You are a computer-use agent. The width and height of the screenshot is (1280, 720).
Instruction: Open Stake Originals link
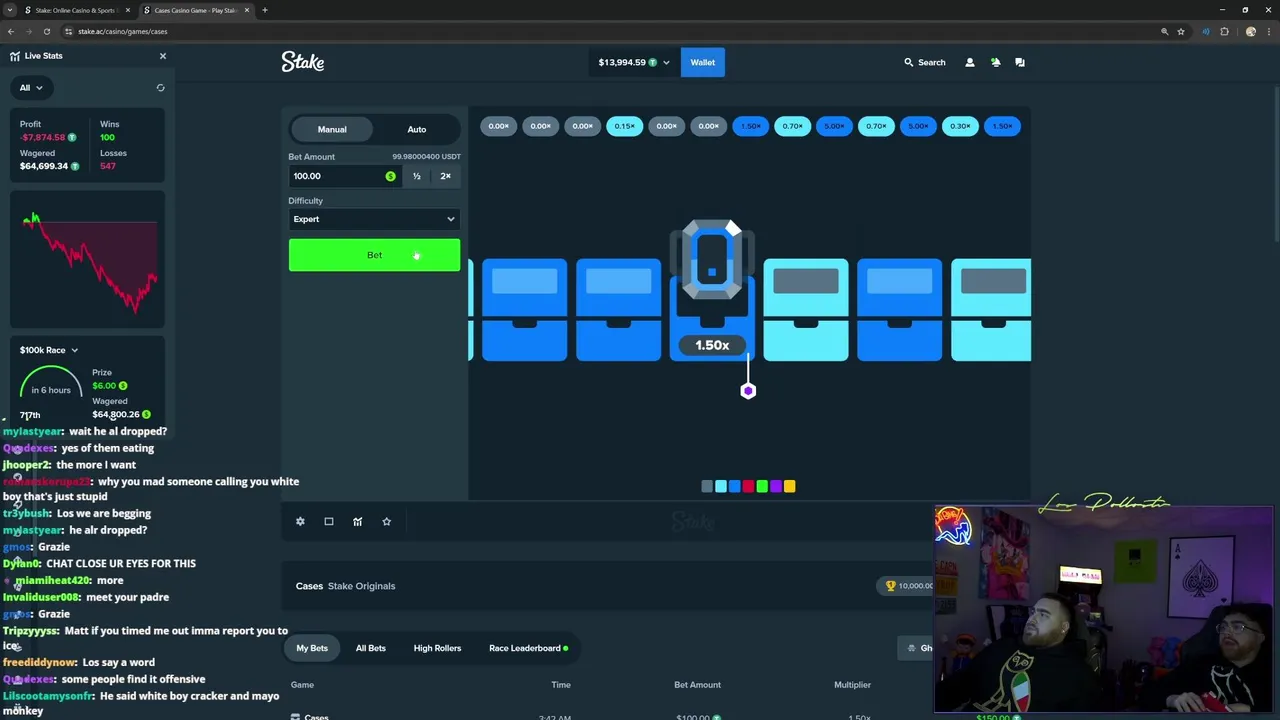(x=361, y=586)
